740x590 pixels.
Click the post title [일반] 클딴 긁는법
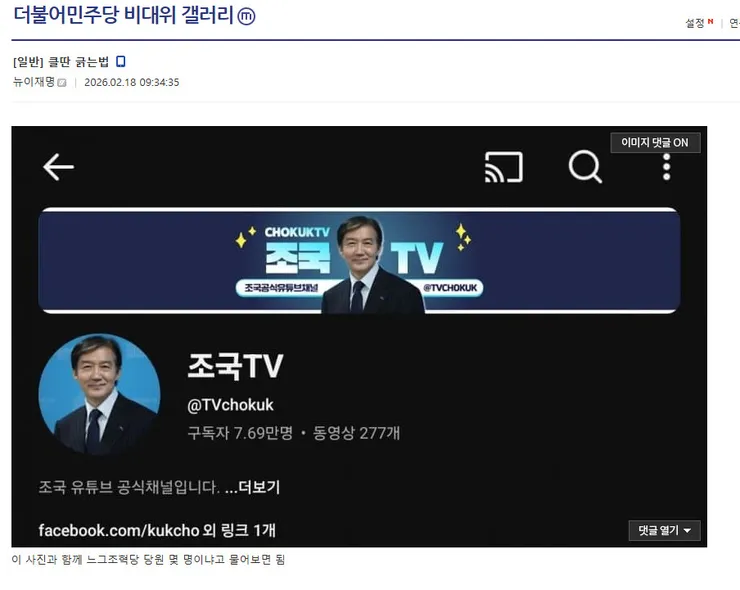tap(61, 62)
